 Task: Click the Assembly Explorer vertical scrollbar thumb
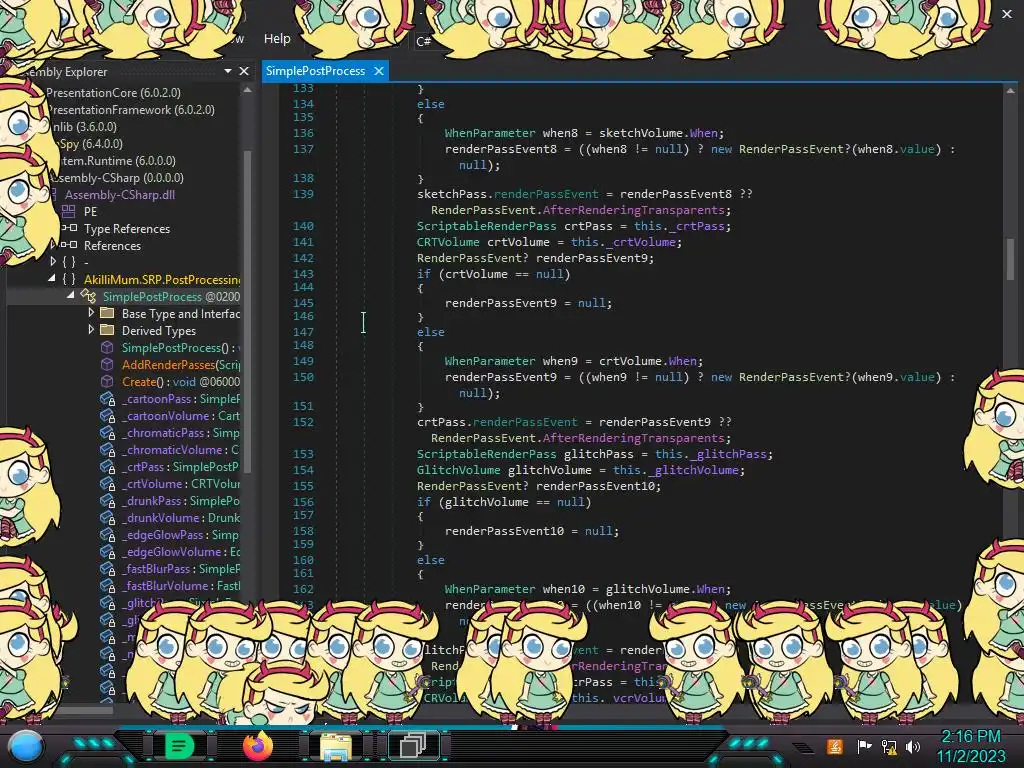tap(248, 310)
